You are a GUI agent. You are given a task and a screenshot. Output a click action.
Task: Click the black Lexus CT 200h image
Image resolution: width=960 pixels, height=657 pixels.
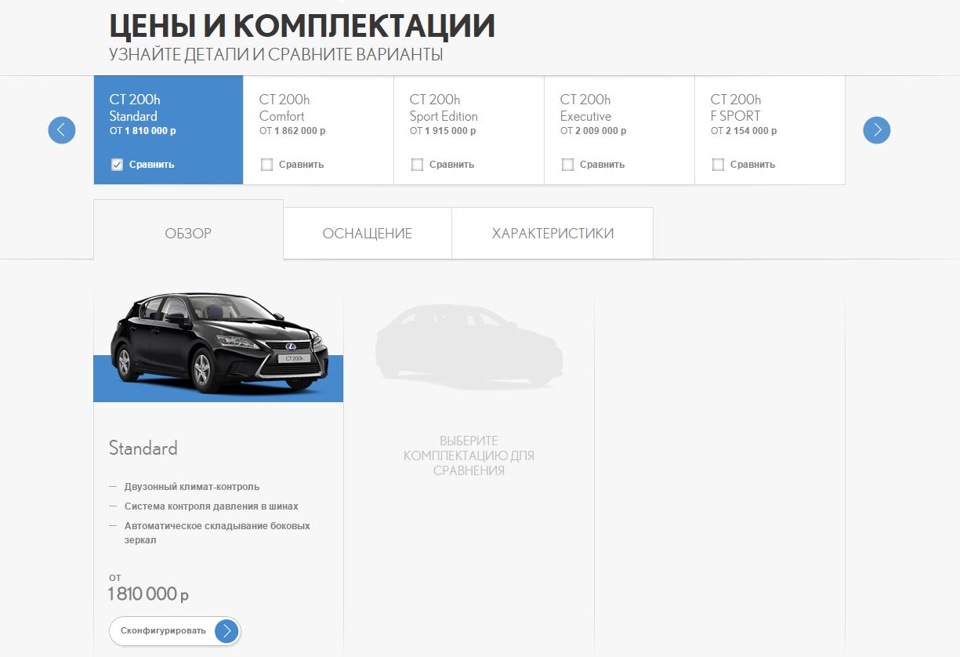click(218, 345)
